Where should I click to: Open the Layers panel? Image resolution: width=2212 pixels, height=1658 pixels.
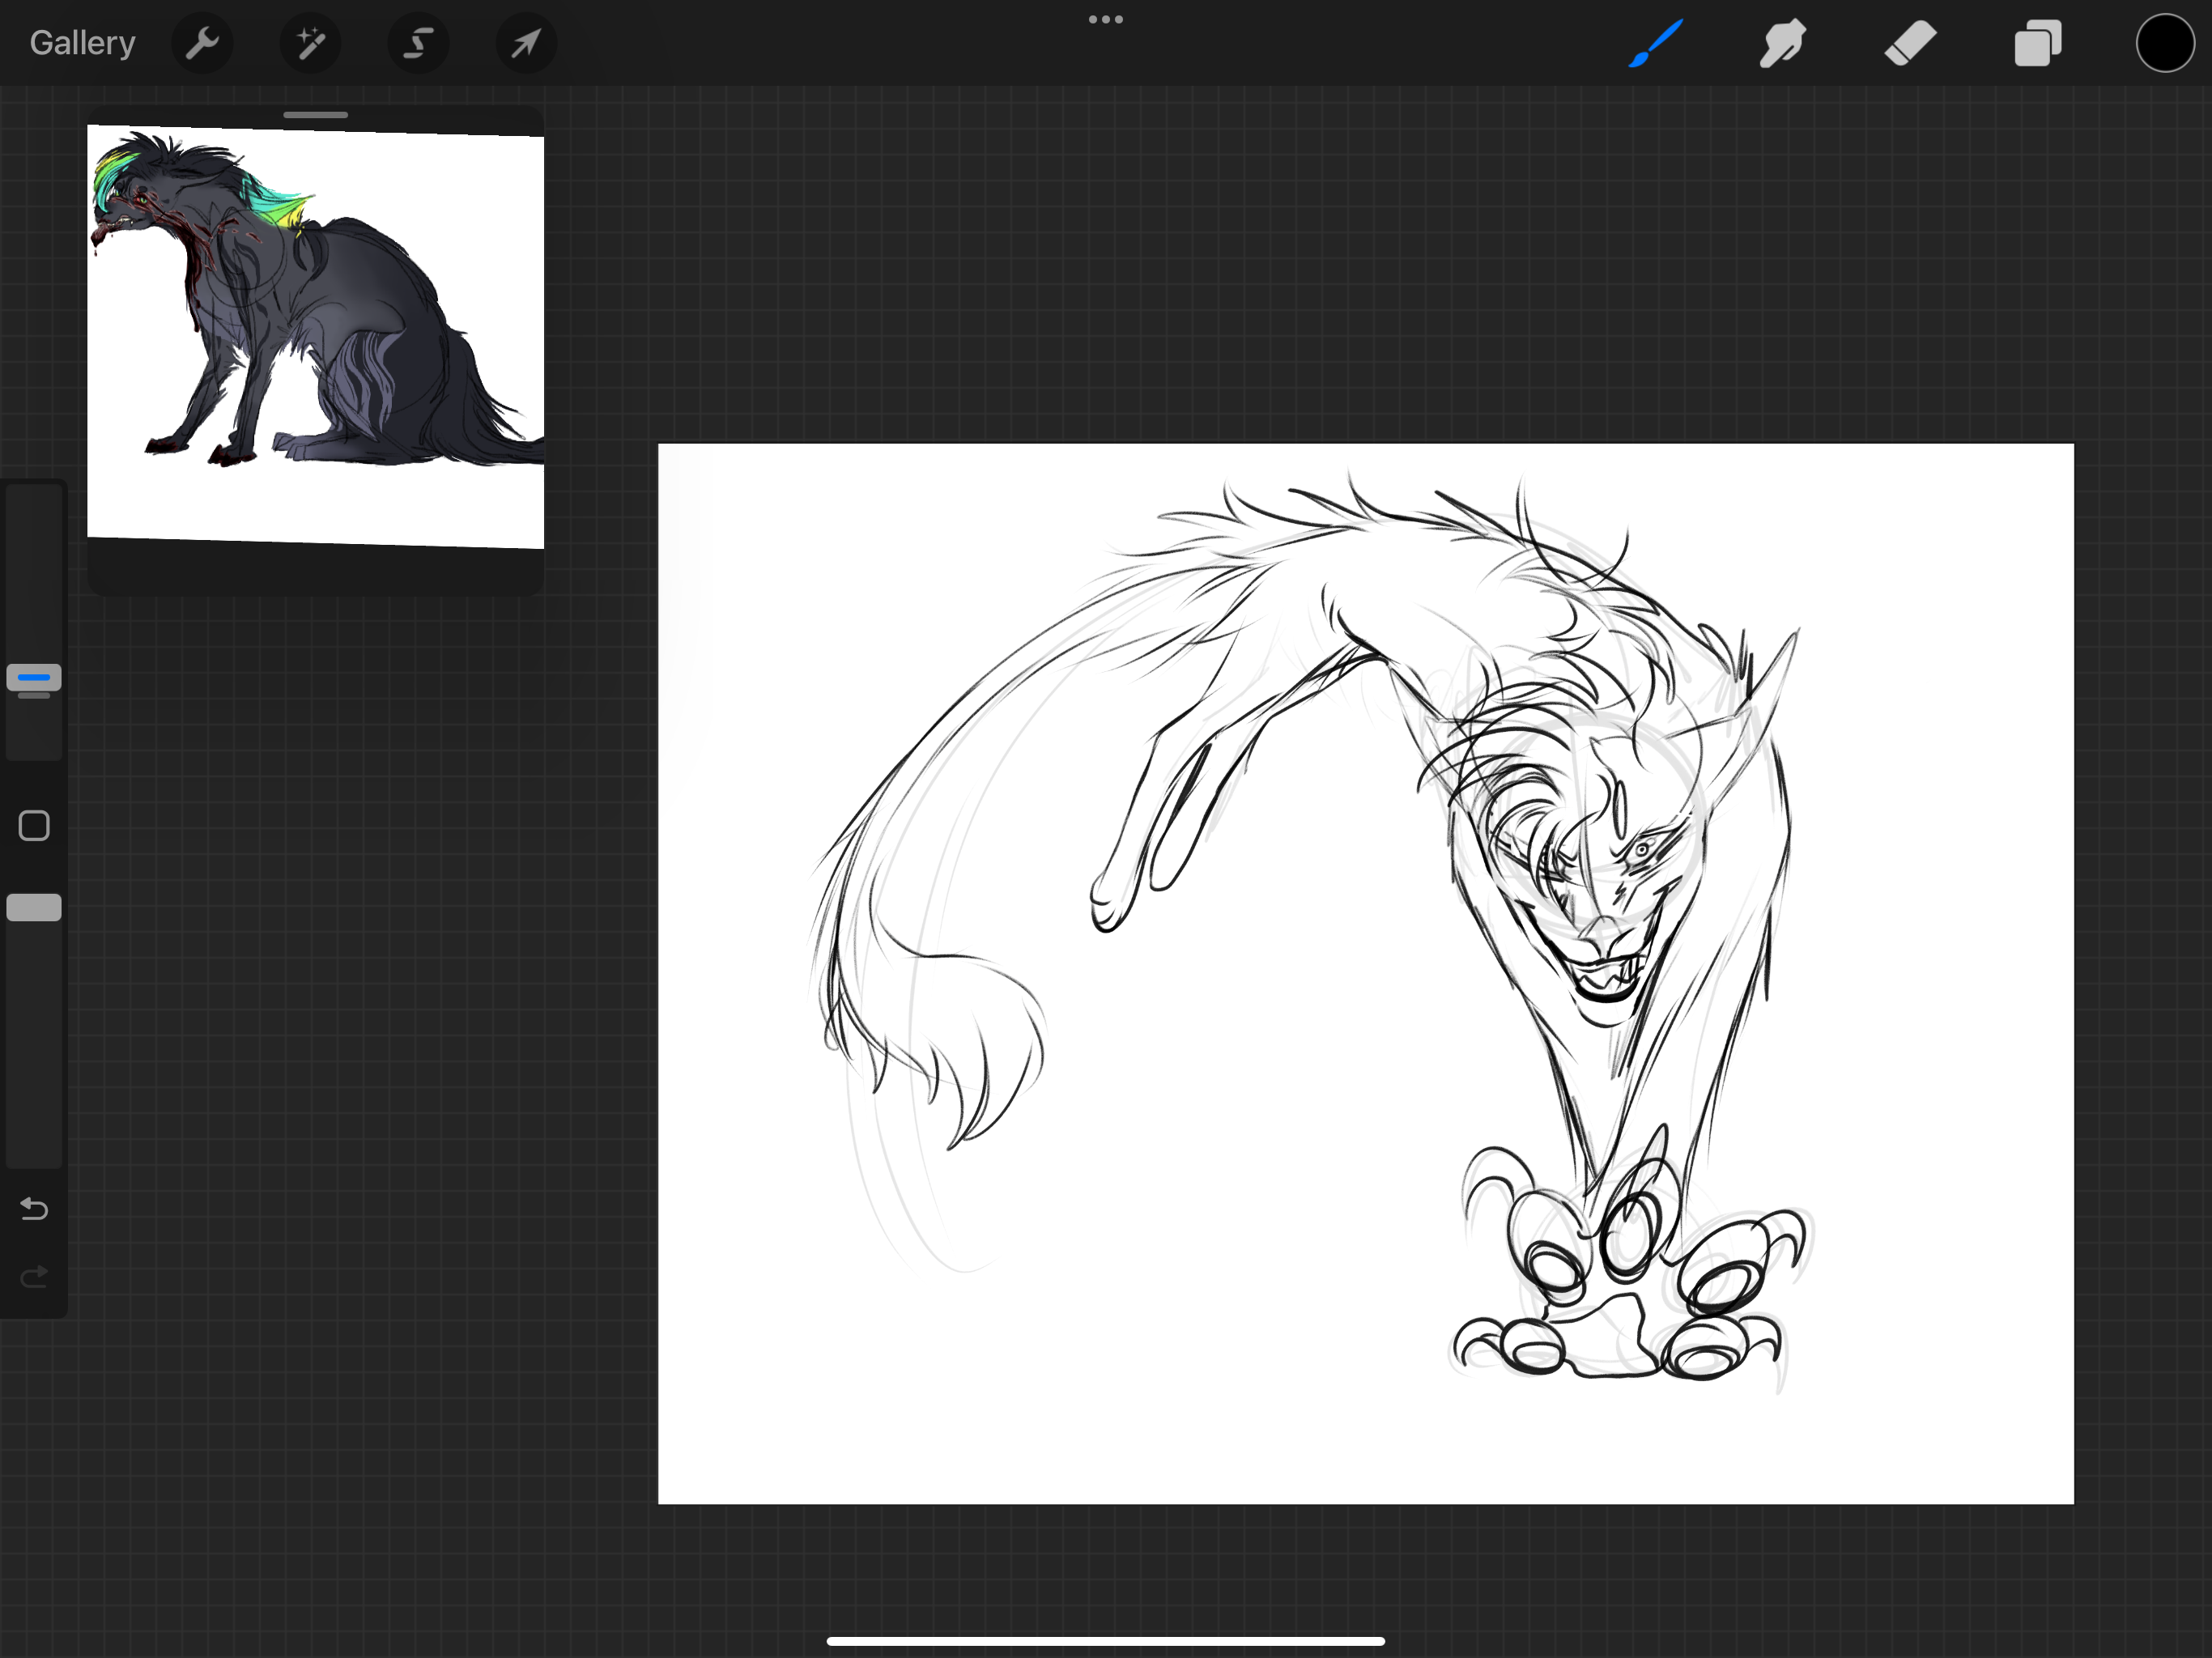(x=2038, y=43)
